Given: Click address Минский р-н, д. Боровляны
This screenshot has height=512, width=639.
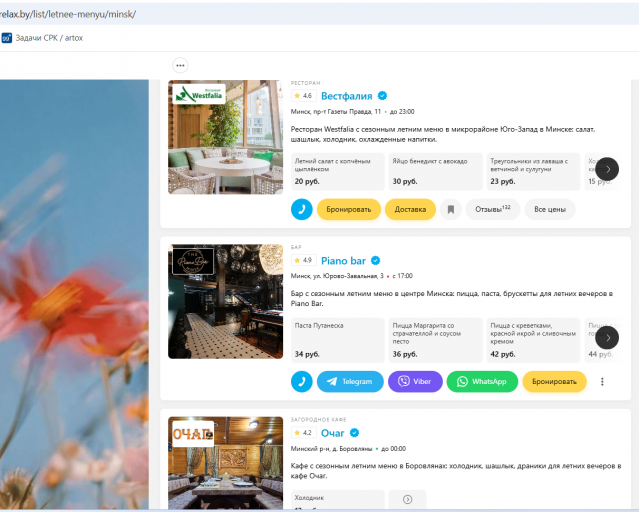Looking at the screenshot, I should point(331,449).
